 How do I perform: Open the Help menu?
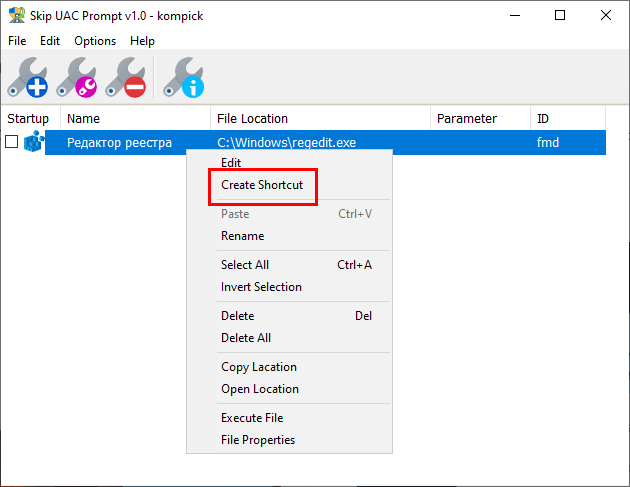coord(142,41)
